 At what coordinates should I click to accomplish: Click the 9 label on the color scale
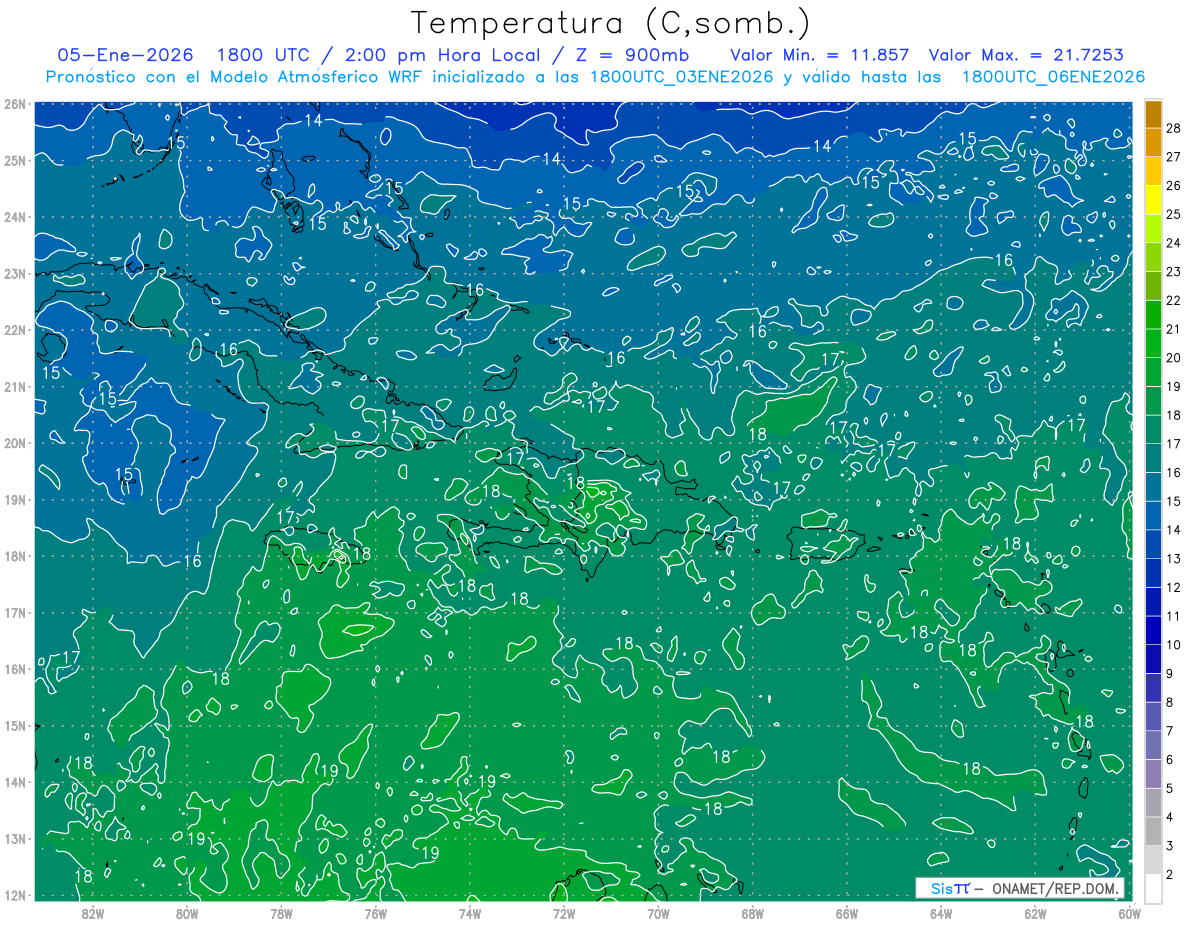point(1170,675)
